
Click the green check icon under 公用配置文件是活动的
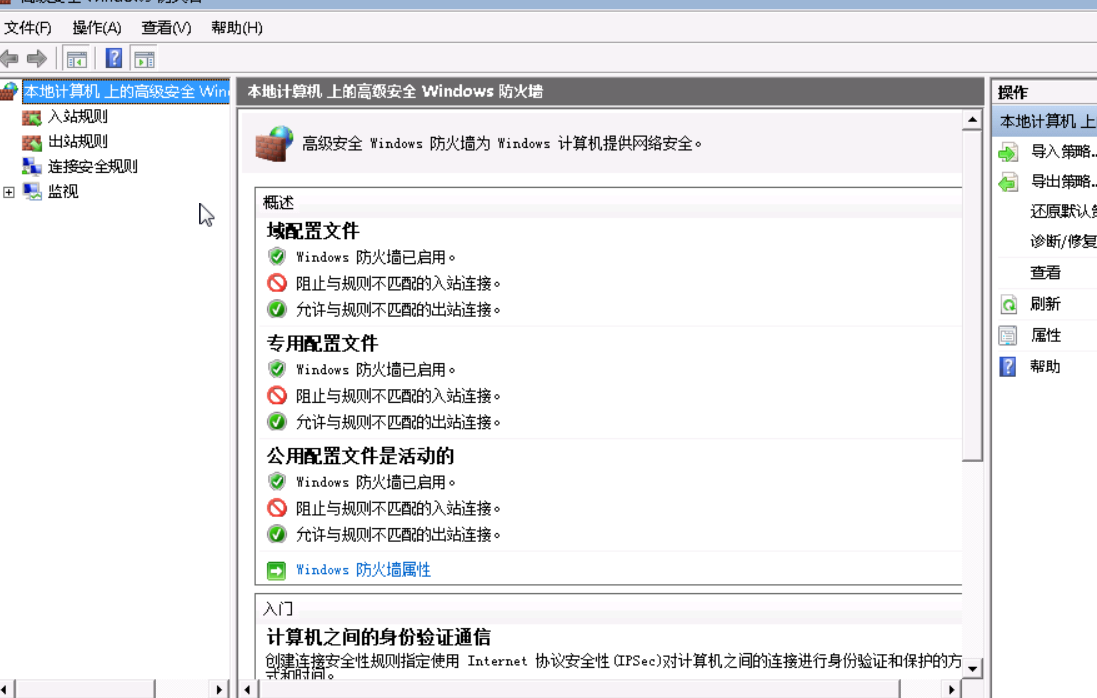coord(277,534)
